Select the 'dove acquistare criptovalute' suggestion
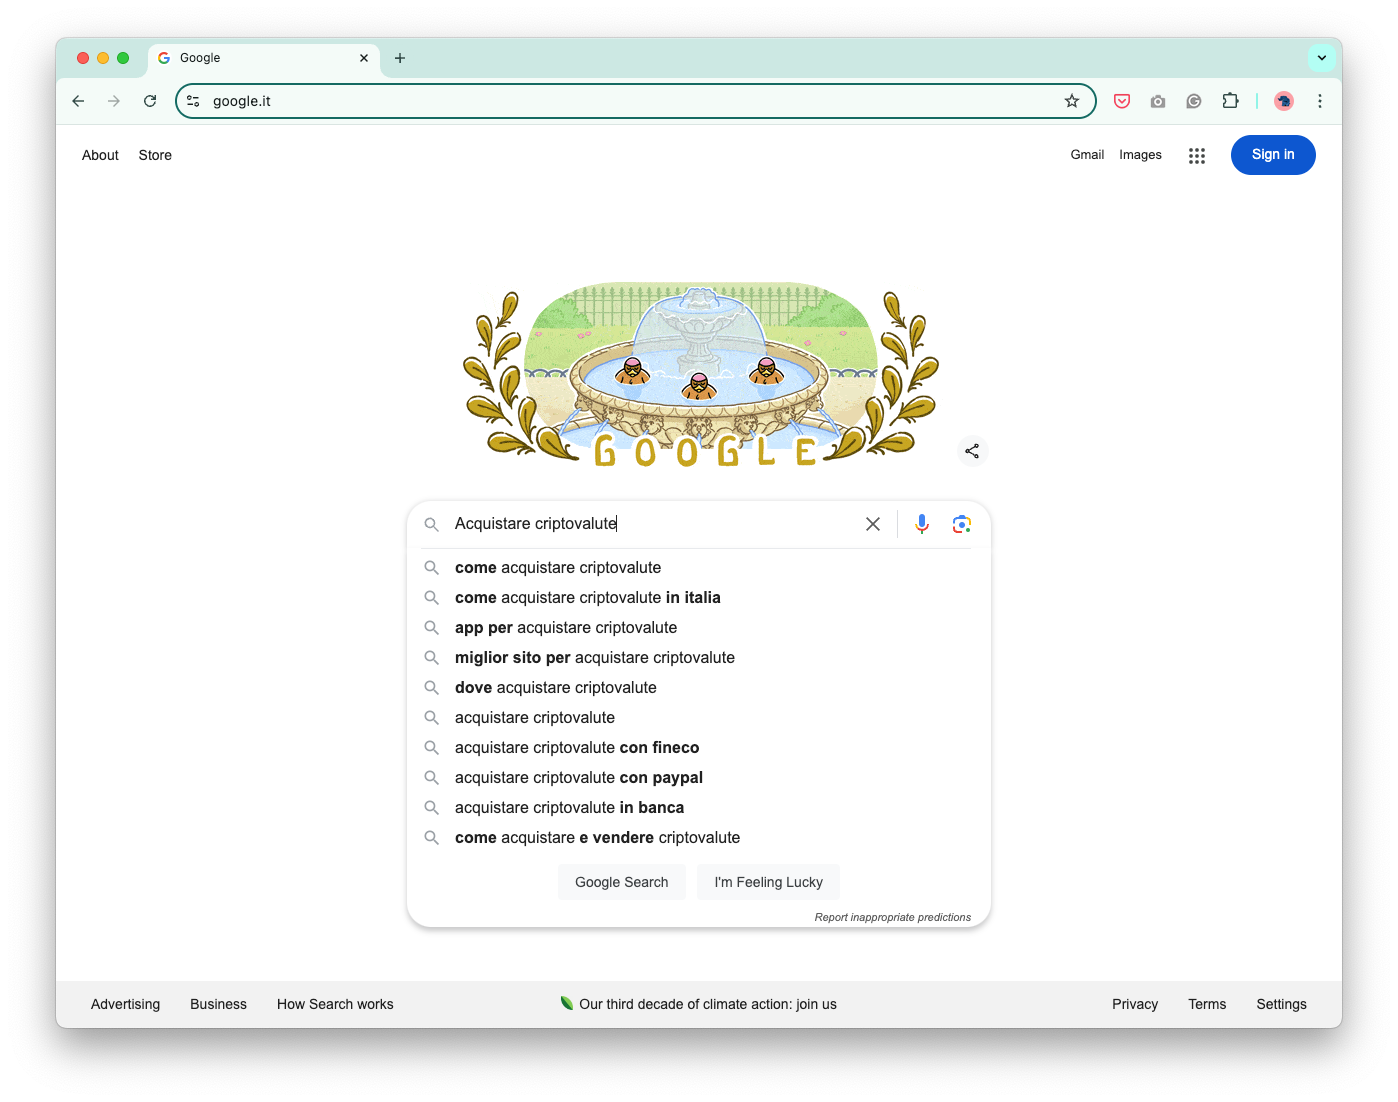This screenshot has height=1102, width=1398. (x=556, y=687)
